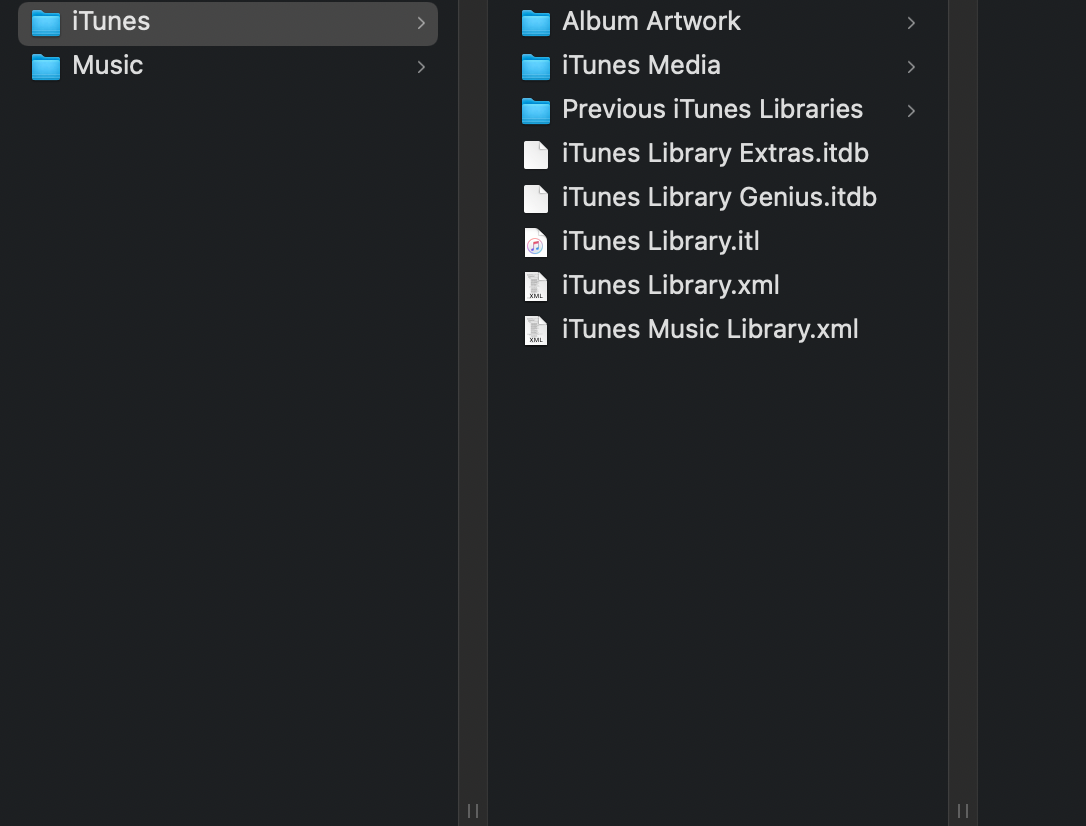Click the iTunes Library Extras.itdb file icon
This screenshot has height=826, width=1086.
[535, 155]
